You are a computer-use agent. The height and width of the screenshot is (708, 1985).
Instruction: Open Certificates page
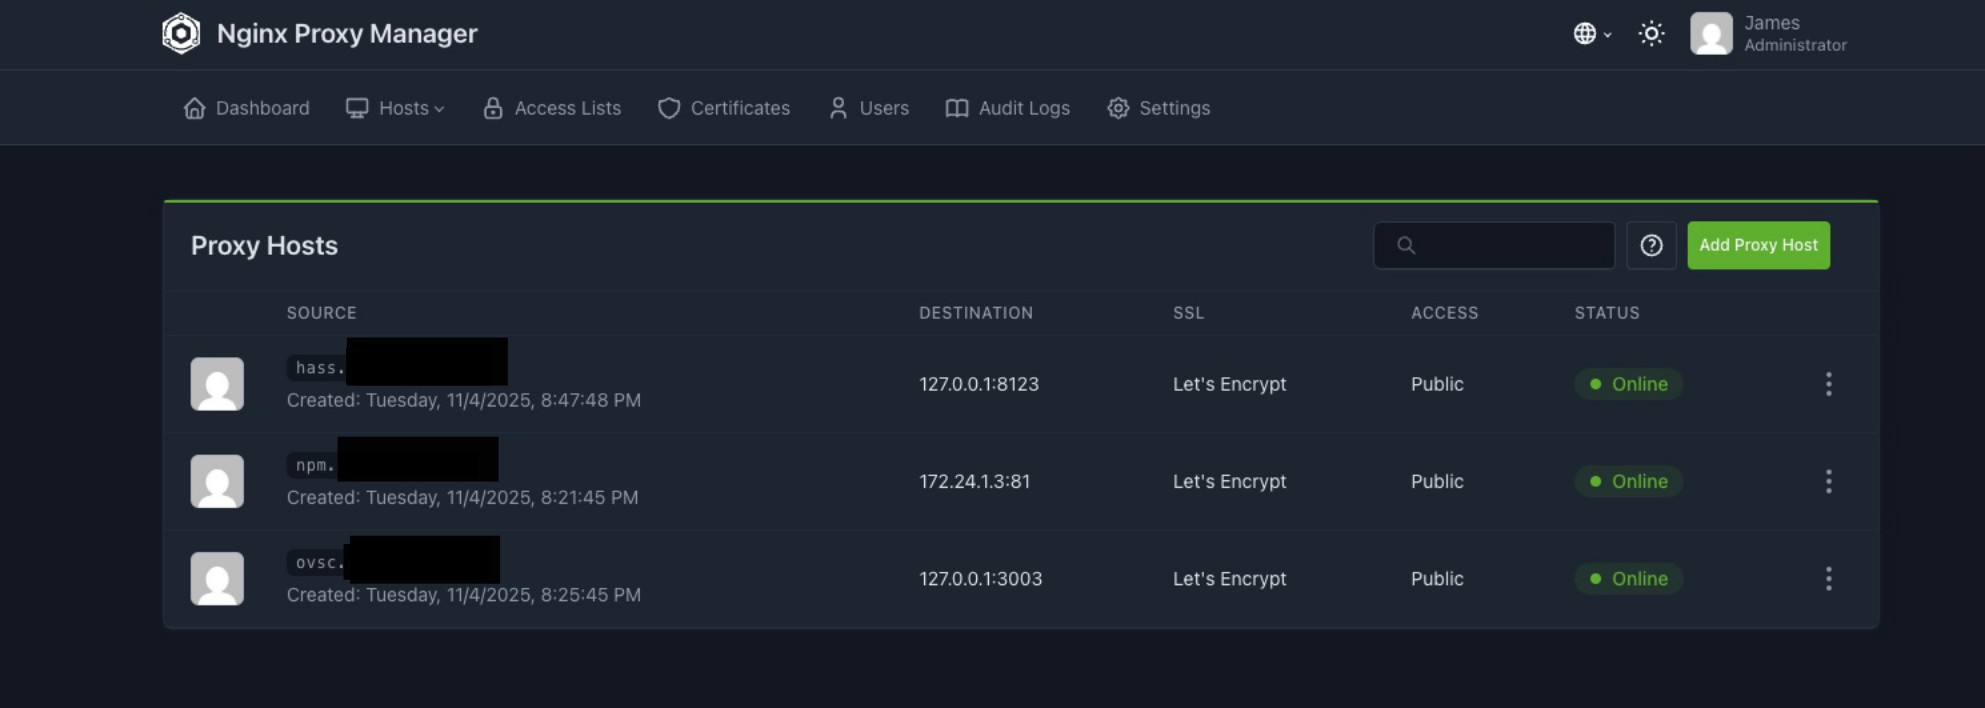point(724,108)
